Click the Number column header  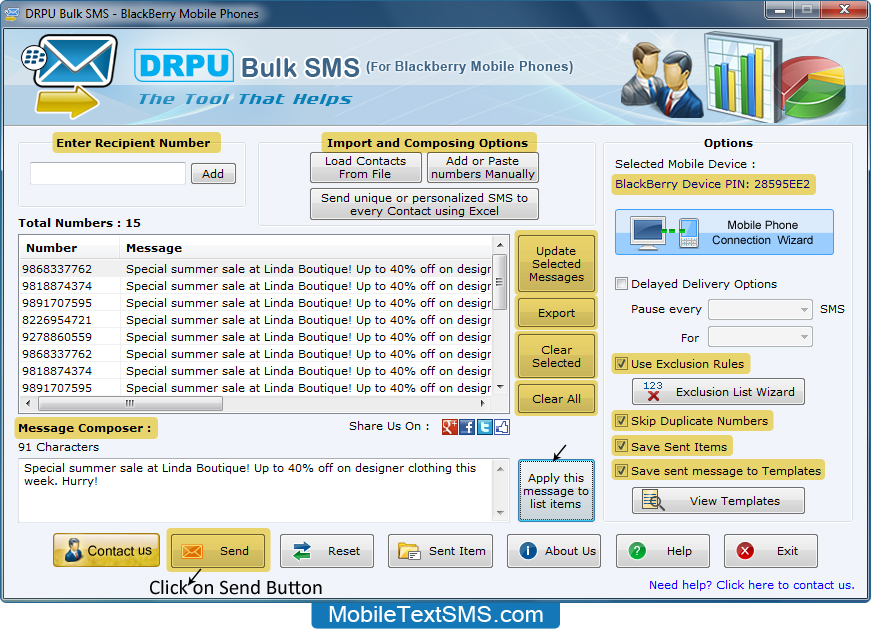click(x=69, y=248)
